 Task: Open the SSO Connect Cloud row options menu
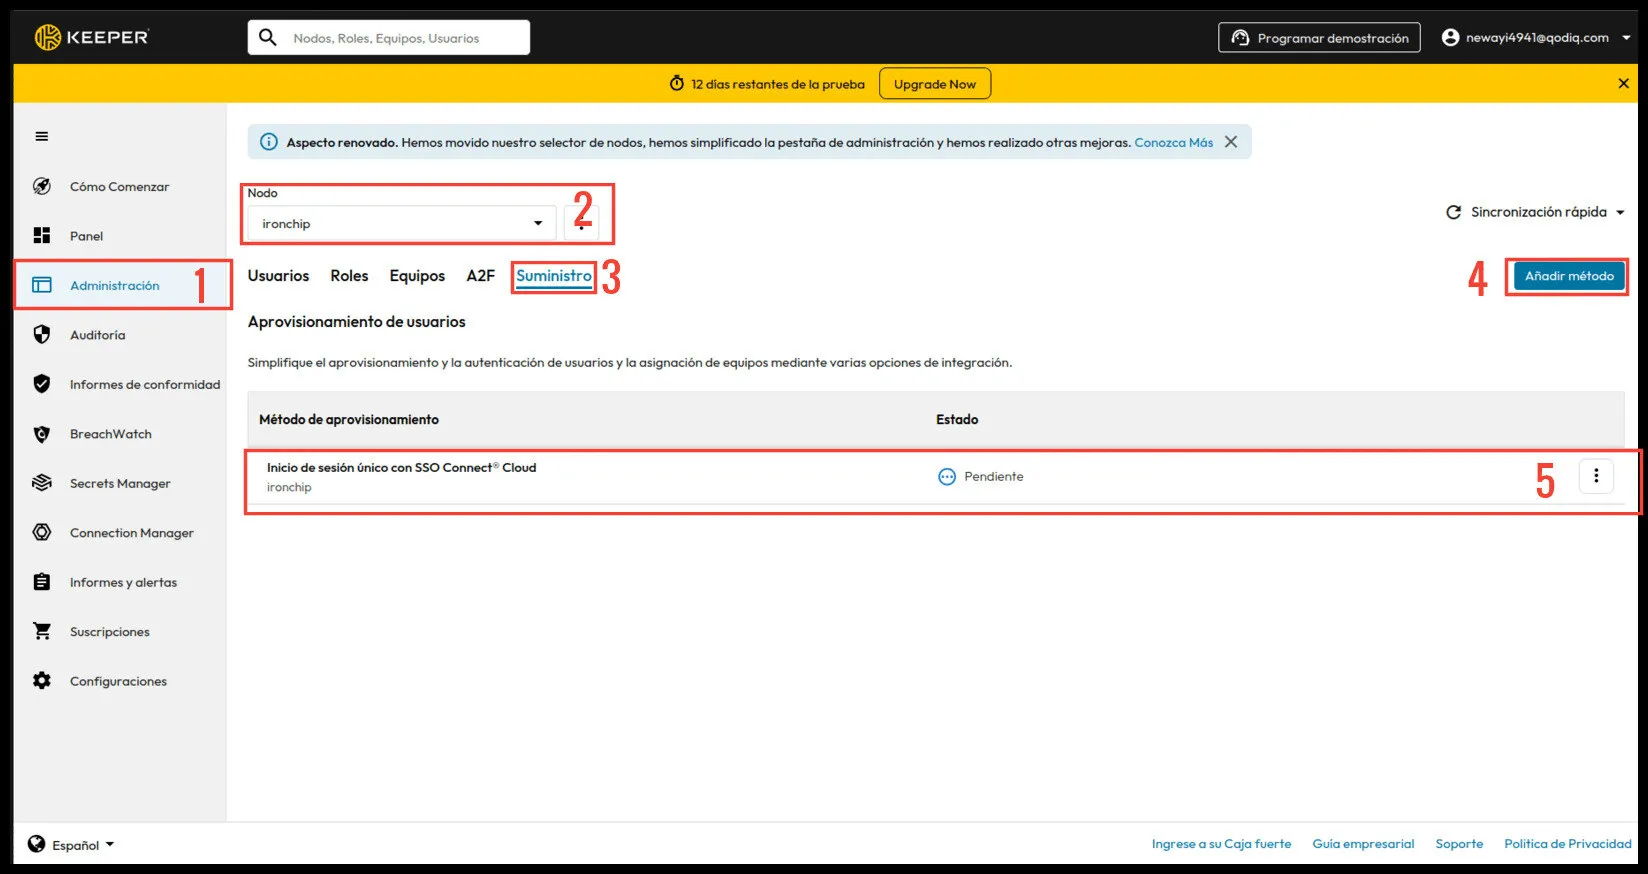pos(1596,476)
